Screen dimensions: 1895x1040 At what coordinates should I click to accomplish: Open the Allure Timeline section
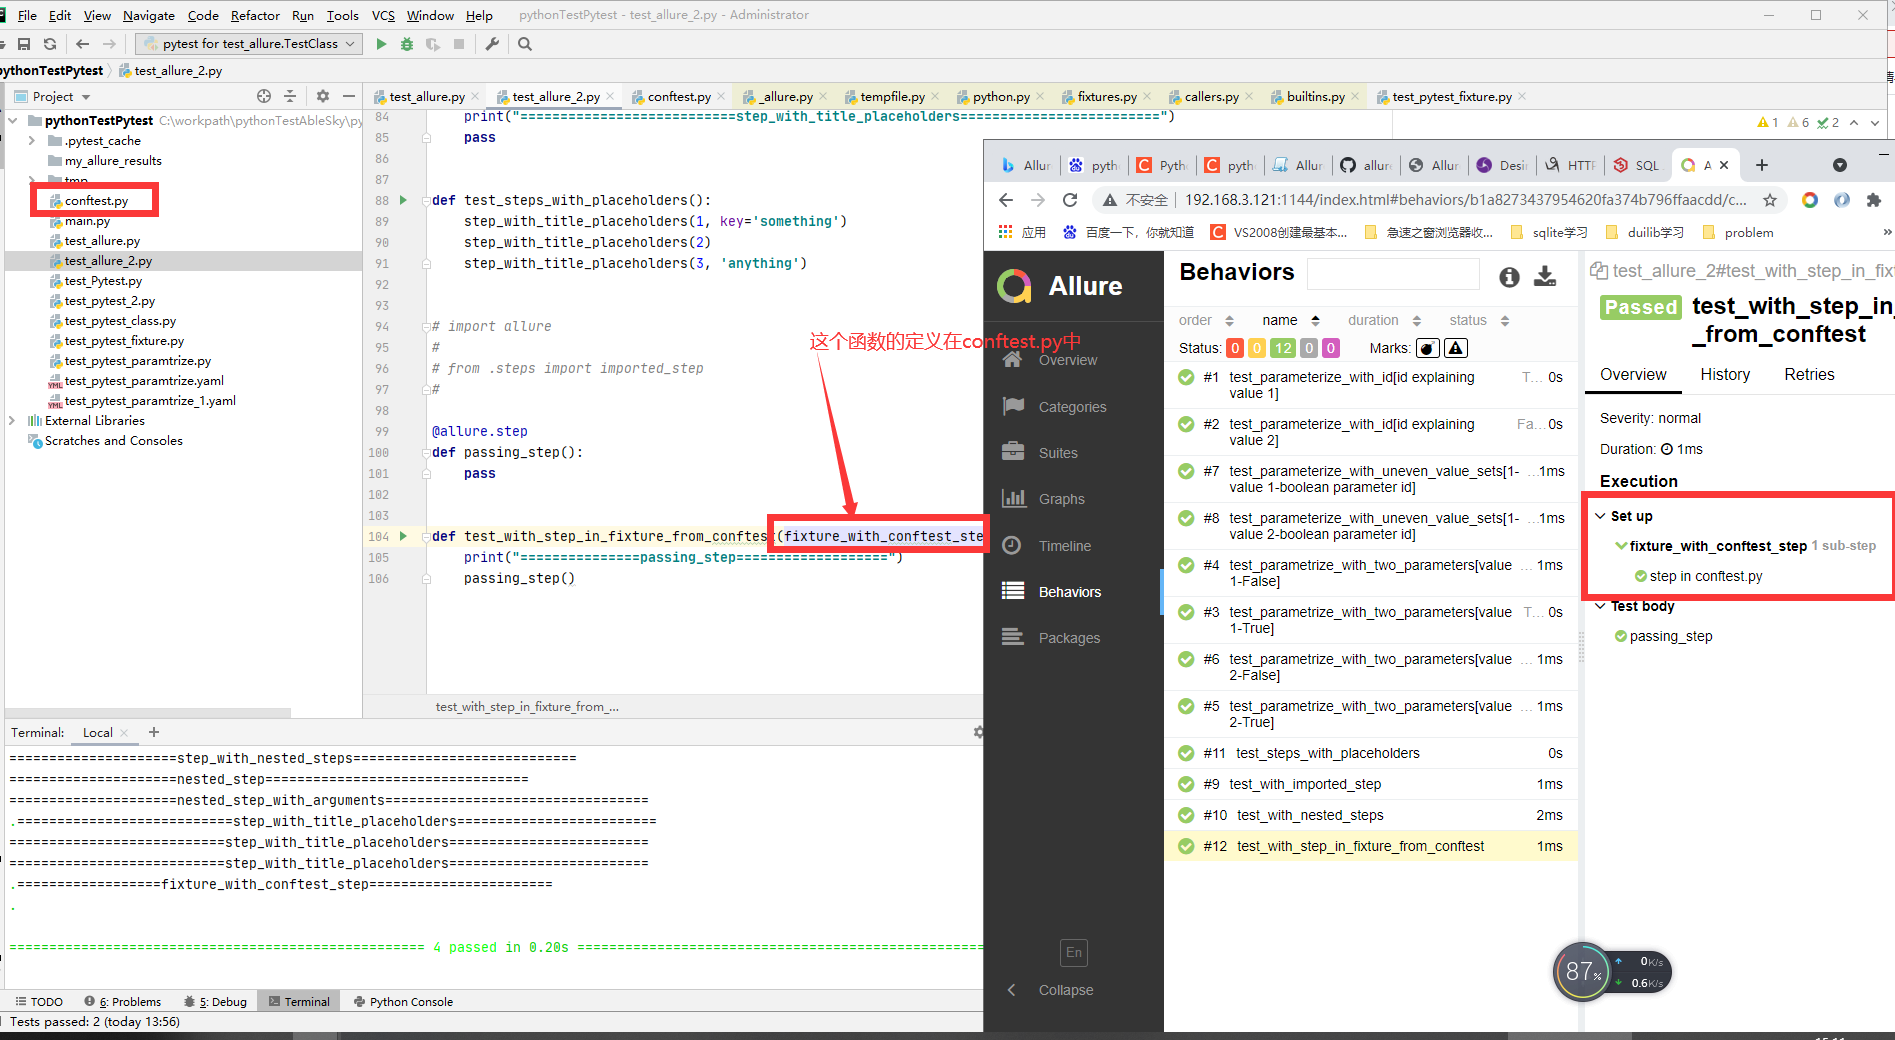point(1064,546)
